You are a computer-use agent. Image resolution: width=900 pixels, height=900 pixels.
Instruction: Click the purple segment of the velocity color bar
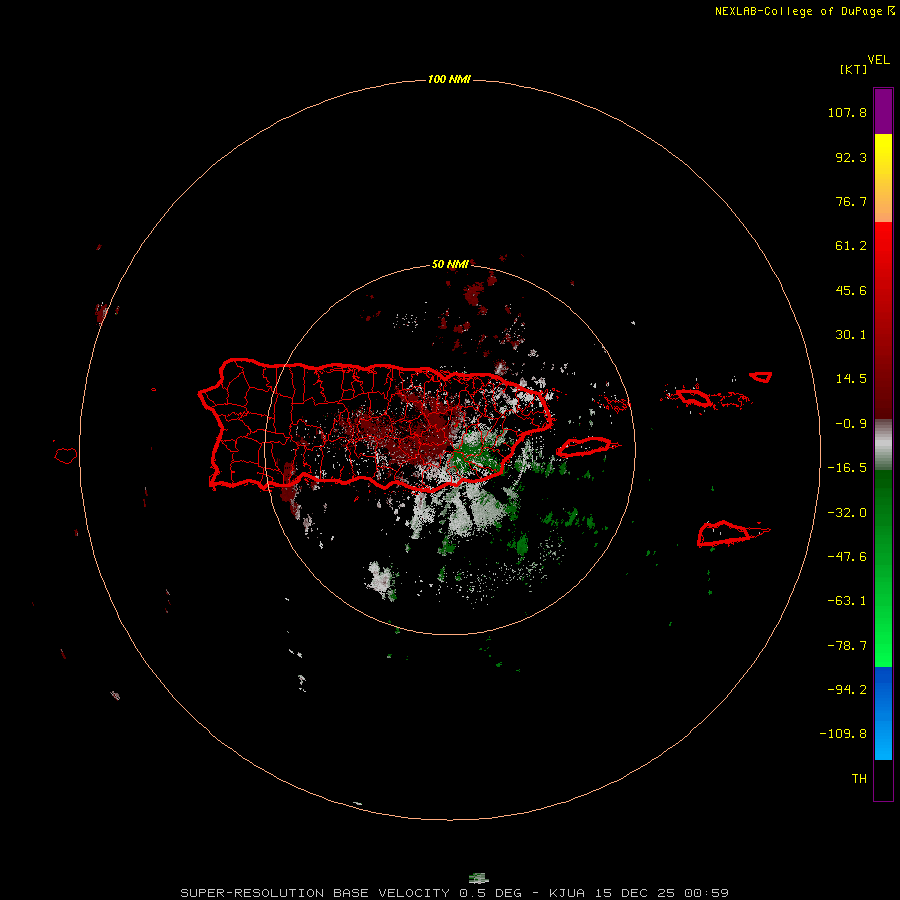[x=883, y=112]
